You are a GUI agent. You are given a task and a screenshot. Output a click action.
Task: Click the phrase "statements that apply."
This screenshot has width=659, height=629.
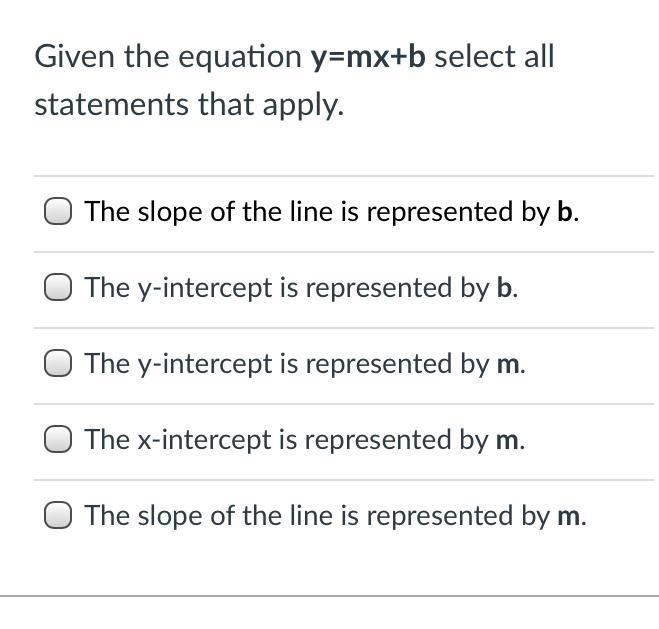189,105
